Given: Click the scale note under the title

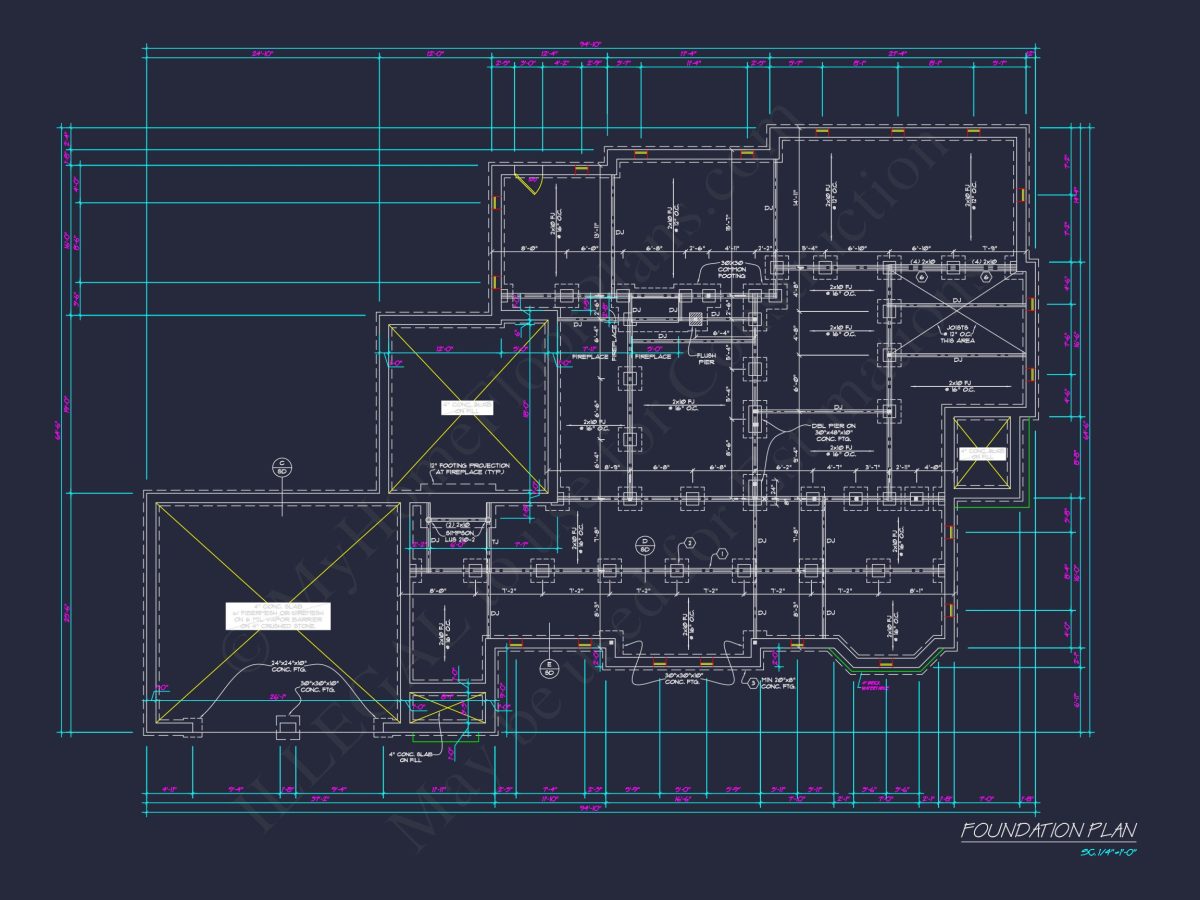Looking at the screenshot, I should point(1110,852).
